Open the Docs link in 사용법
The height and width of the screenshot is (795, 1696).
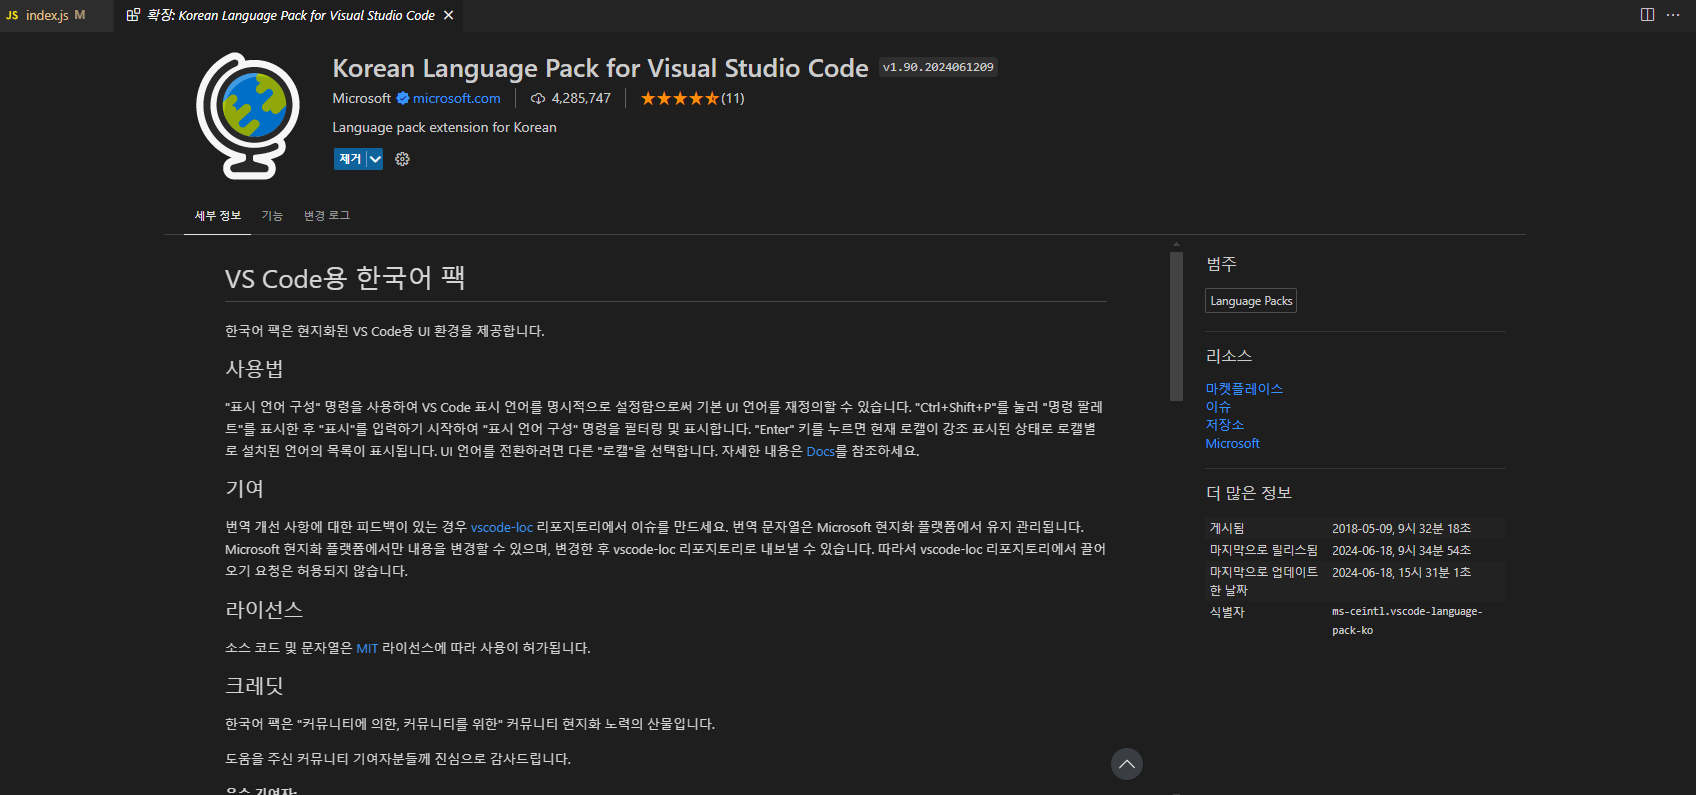[x=820, y=451]
